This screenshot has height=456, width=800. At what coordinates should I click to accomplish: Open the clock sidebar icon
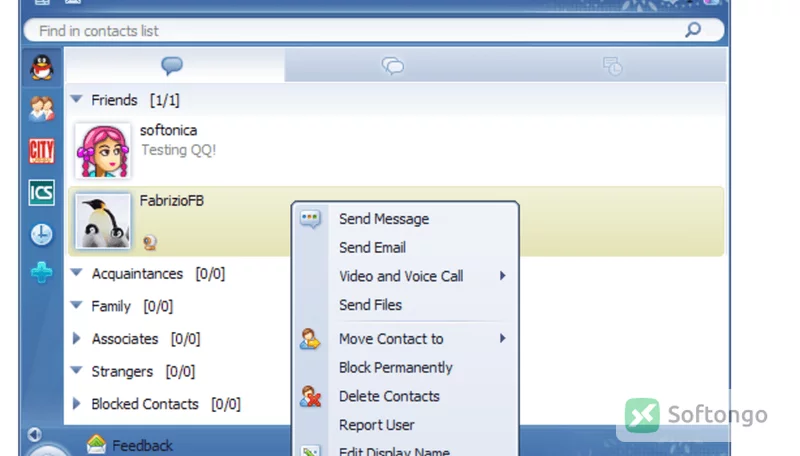point(42,235)
